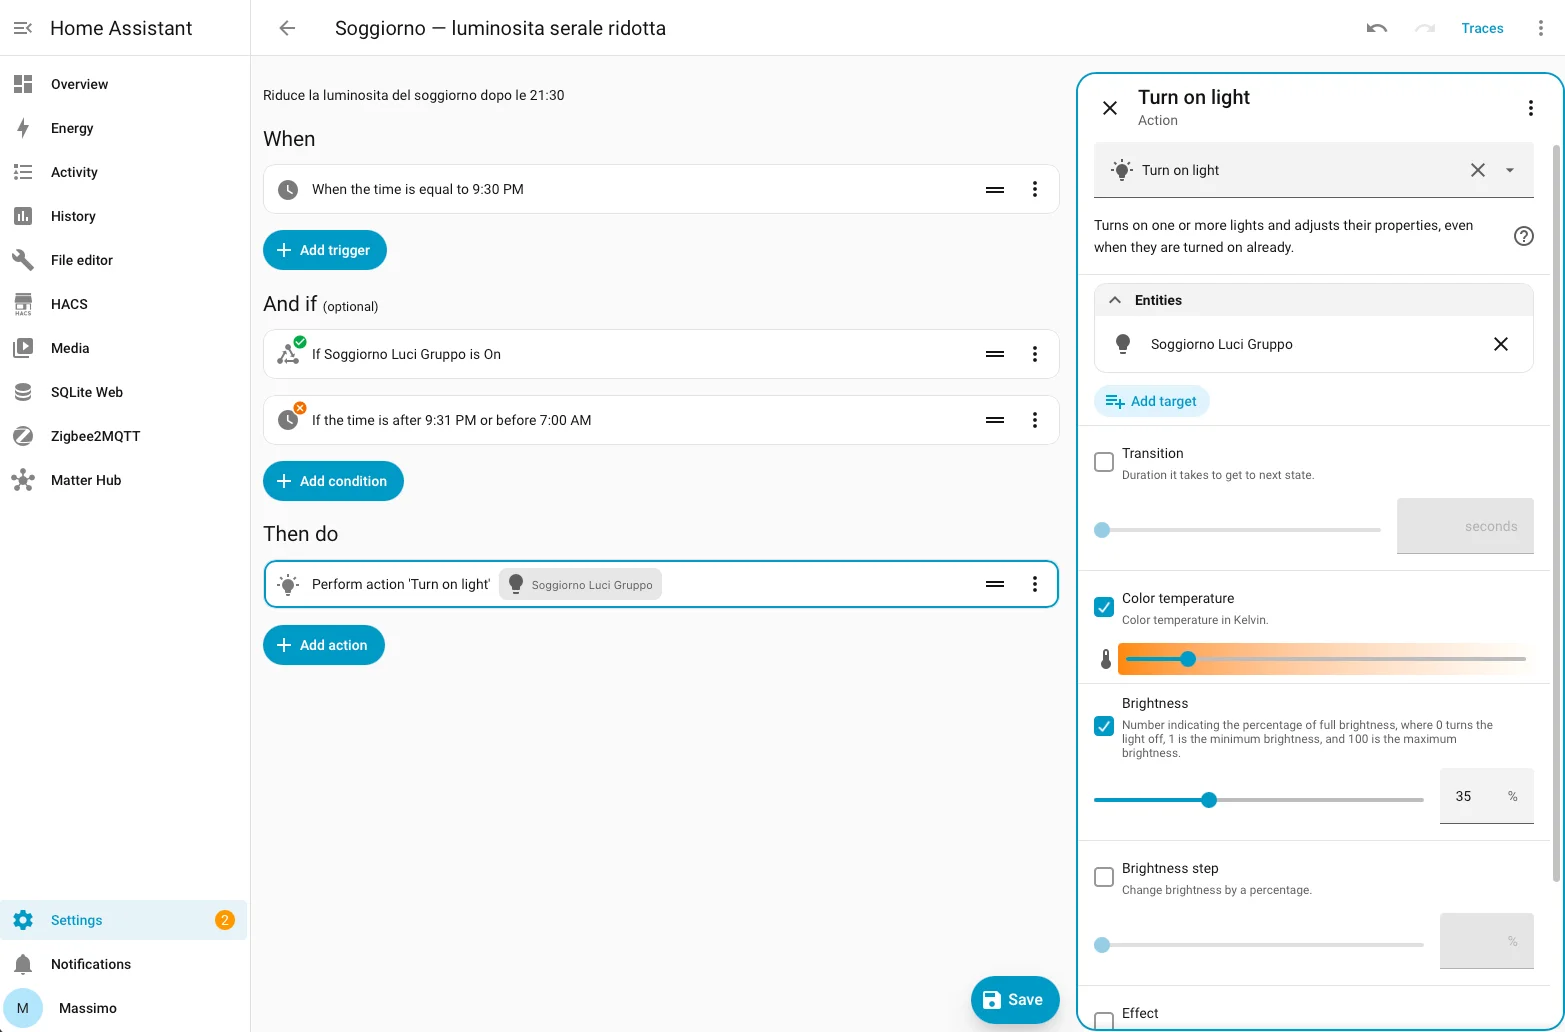Click the Brightness step slider
The width and height of the screenshot is (1565, 1032).
tap(1259, 945)
